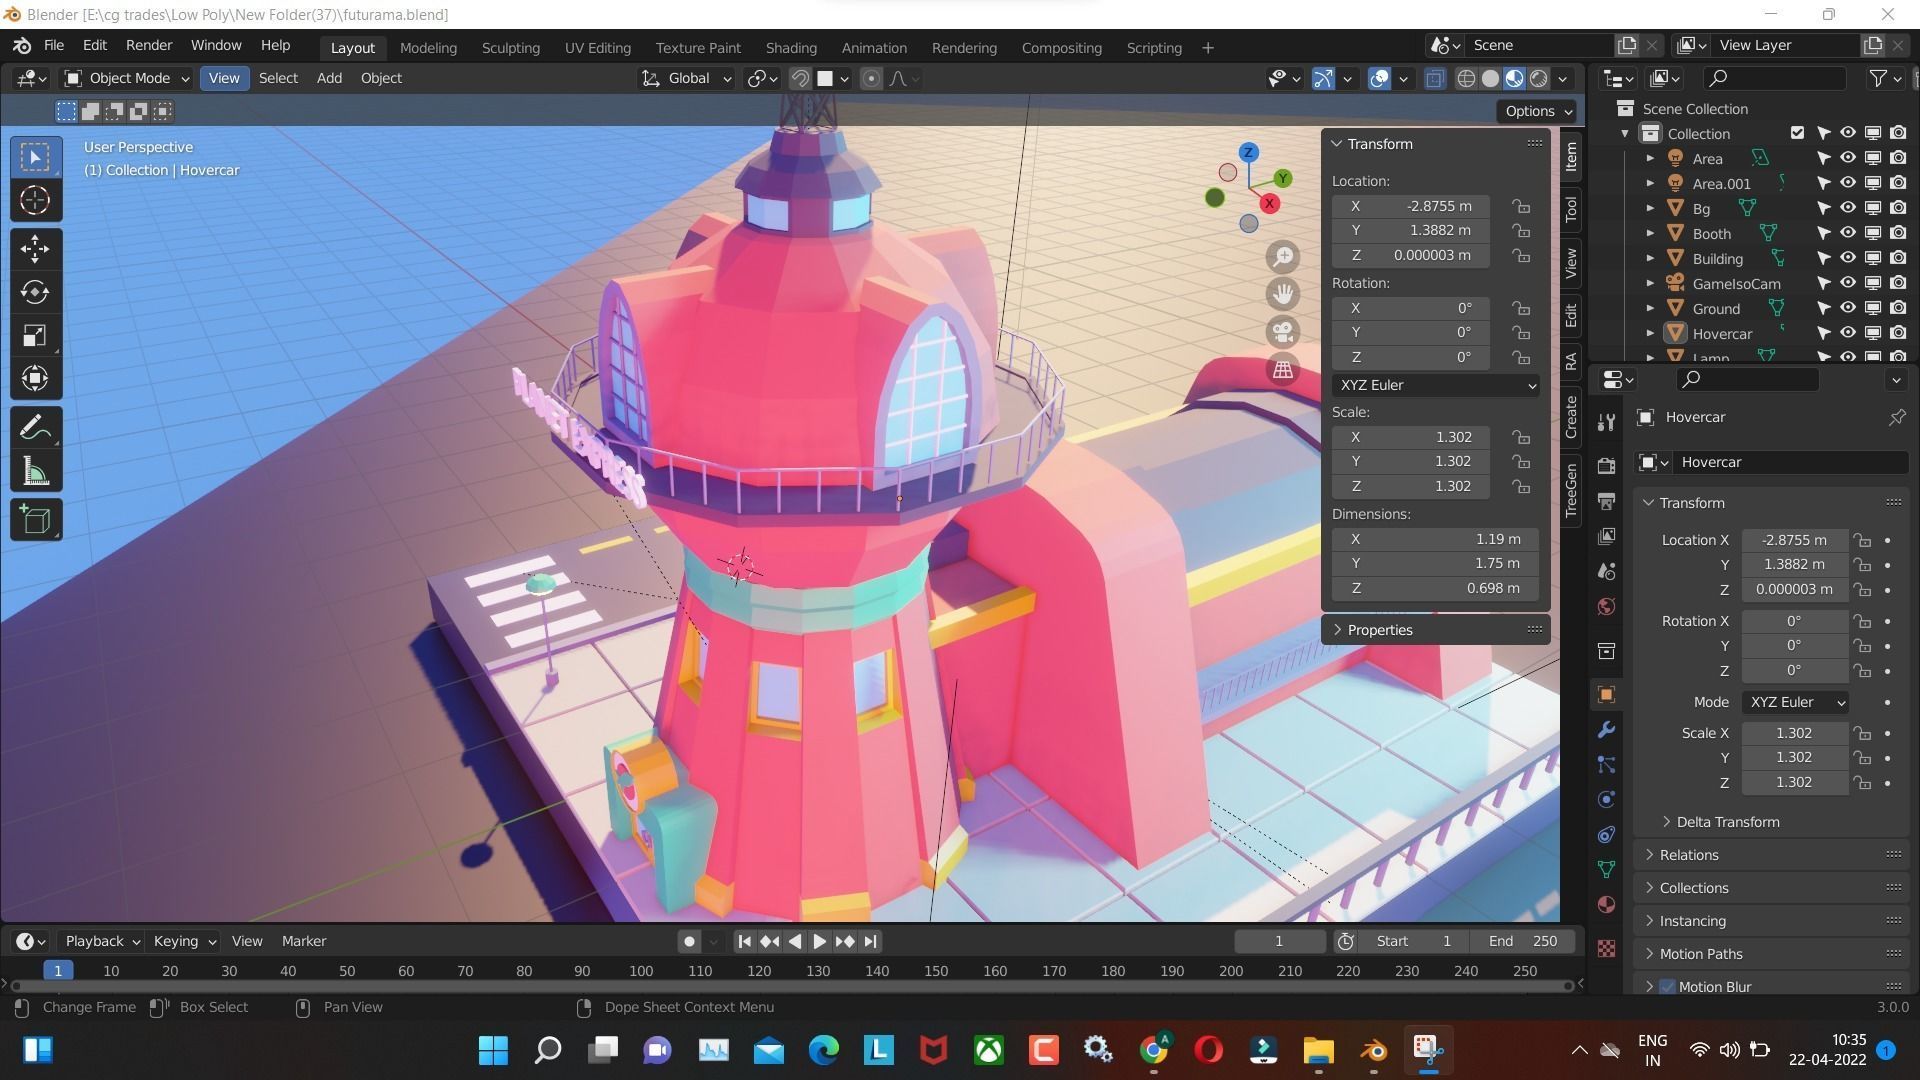The image size is (1920, 1080).
Task: Switch to wireframe viewport shading
Action: (x=1466, y=78)
